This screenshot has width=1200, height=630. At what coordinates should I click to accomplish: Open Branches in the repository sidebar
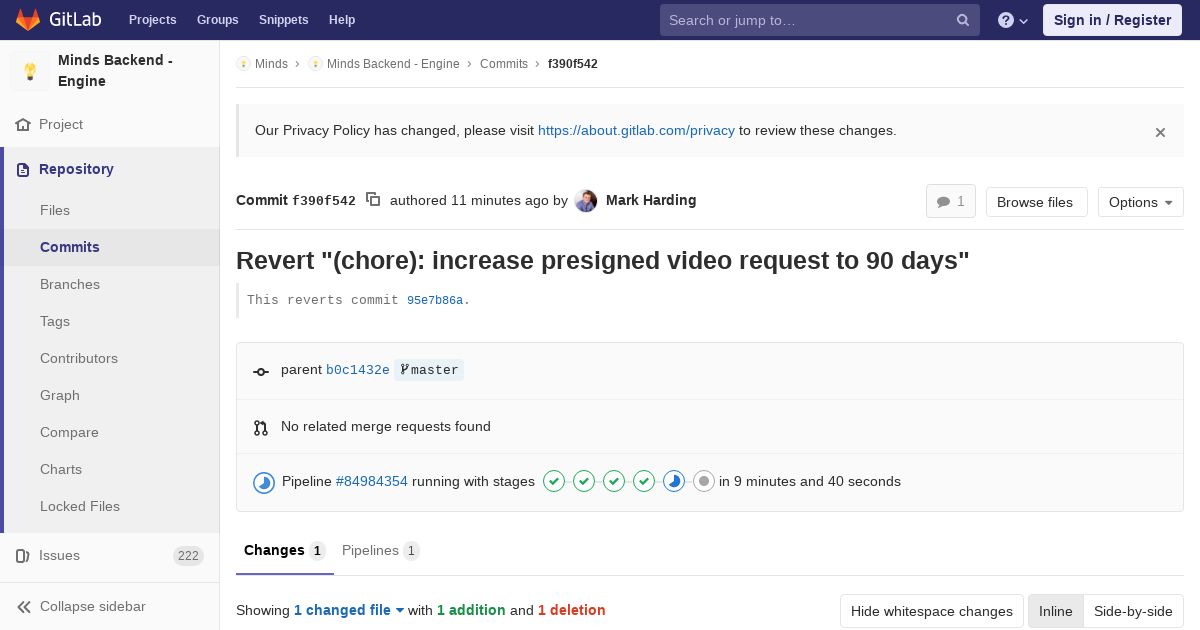point(70,284)
